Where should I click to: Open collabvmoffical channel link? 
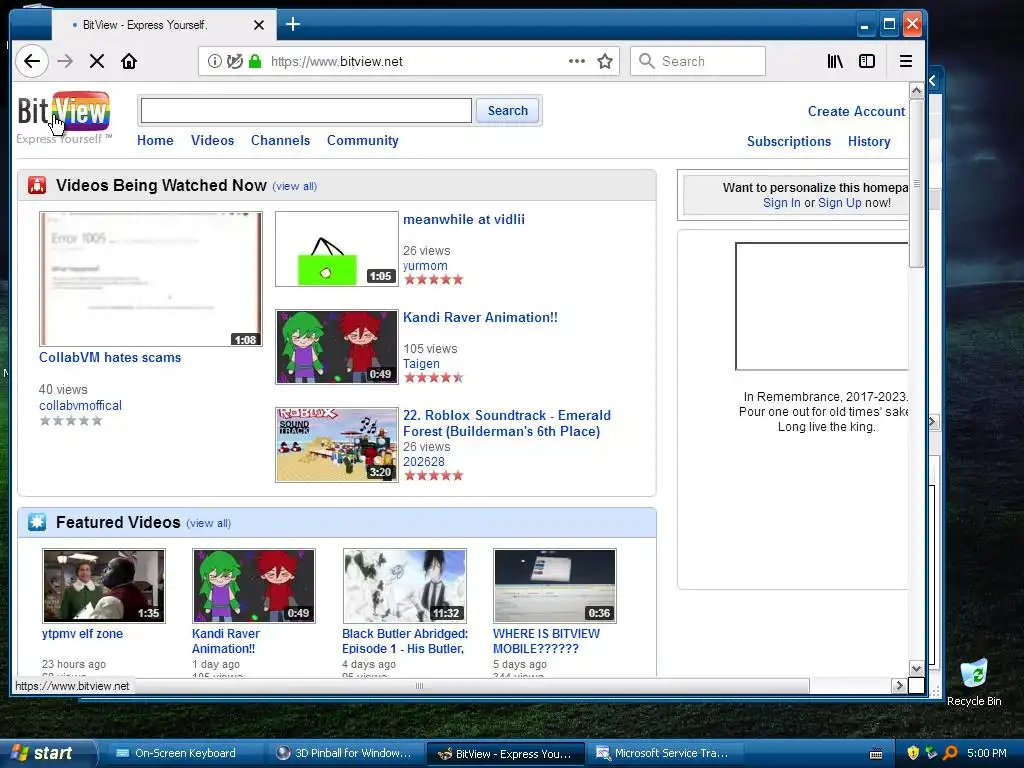80,406
